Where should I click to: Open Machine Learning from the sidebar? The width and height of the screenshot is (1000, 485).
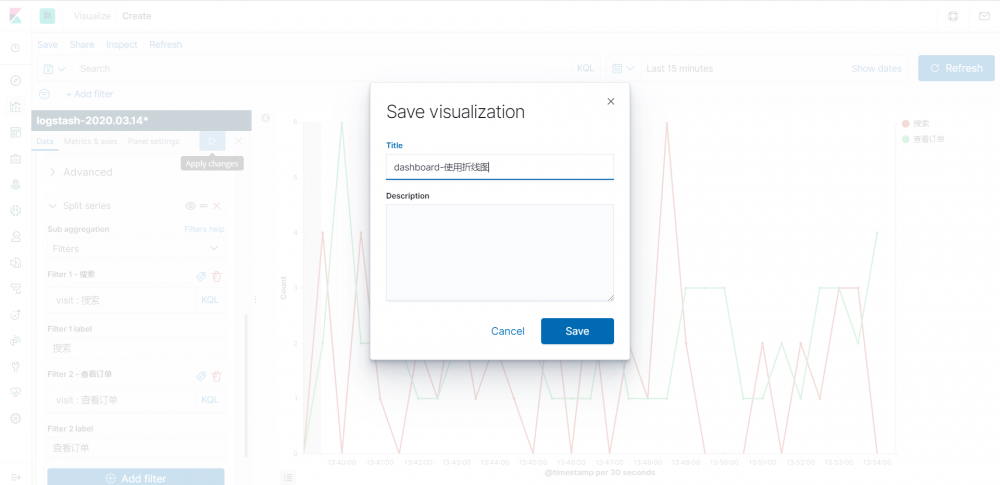pyautogui.click(x=16, y=211)
